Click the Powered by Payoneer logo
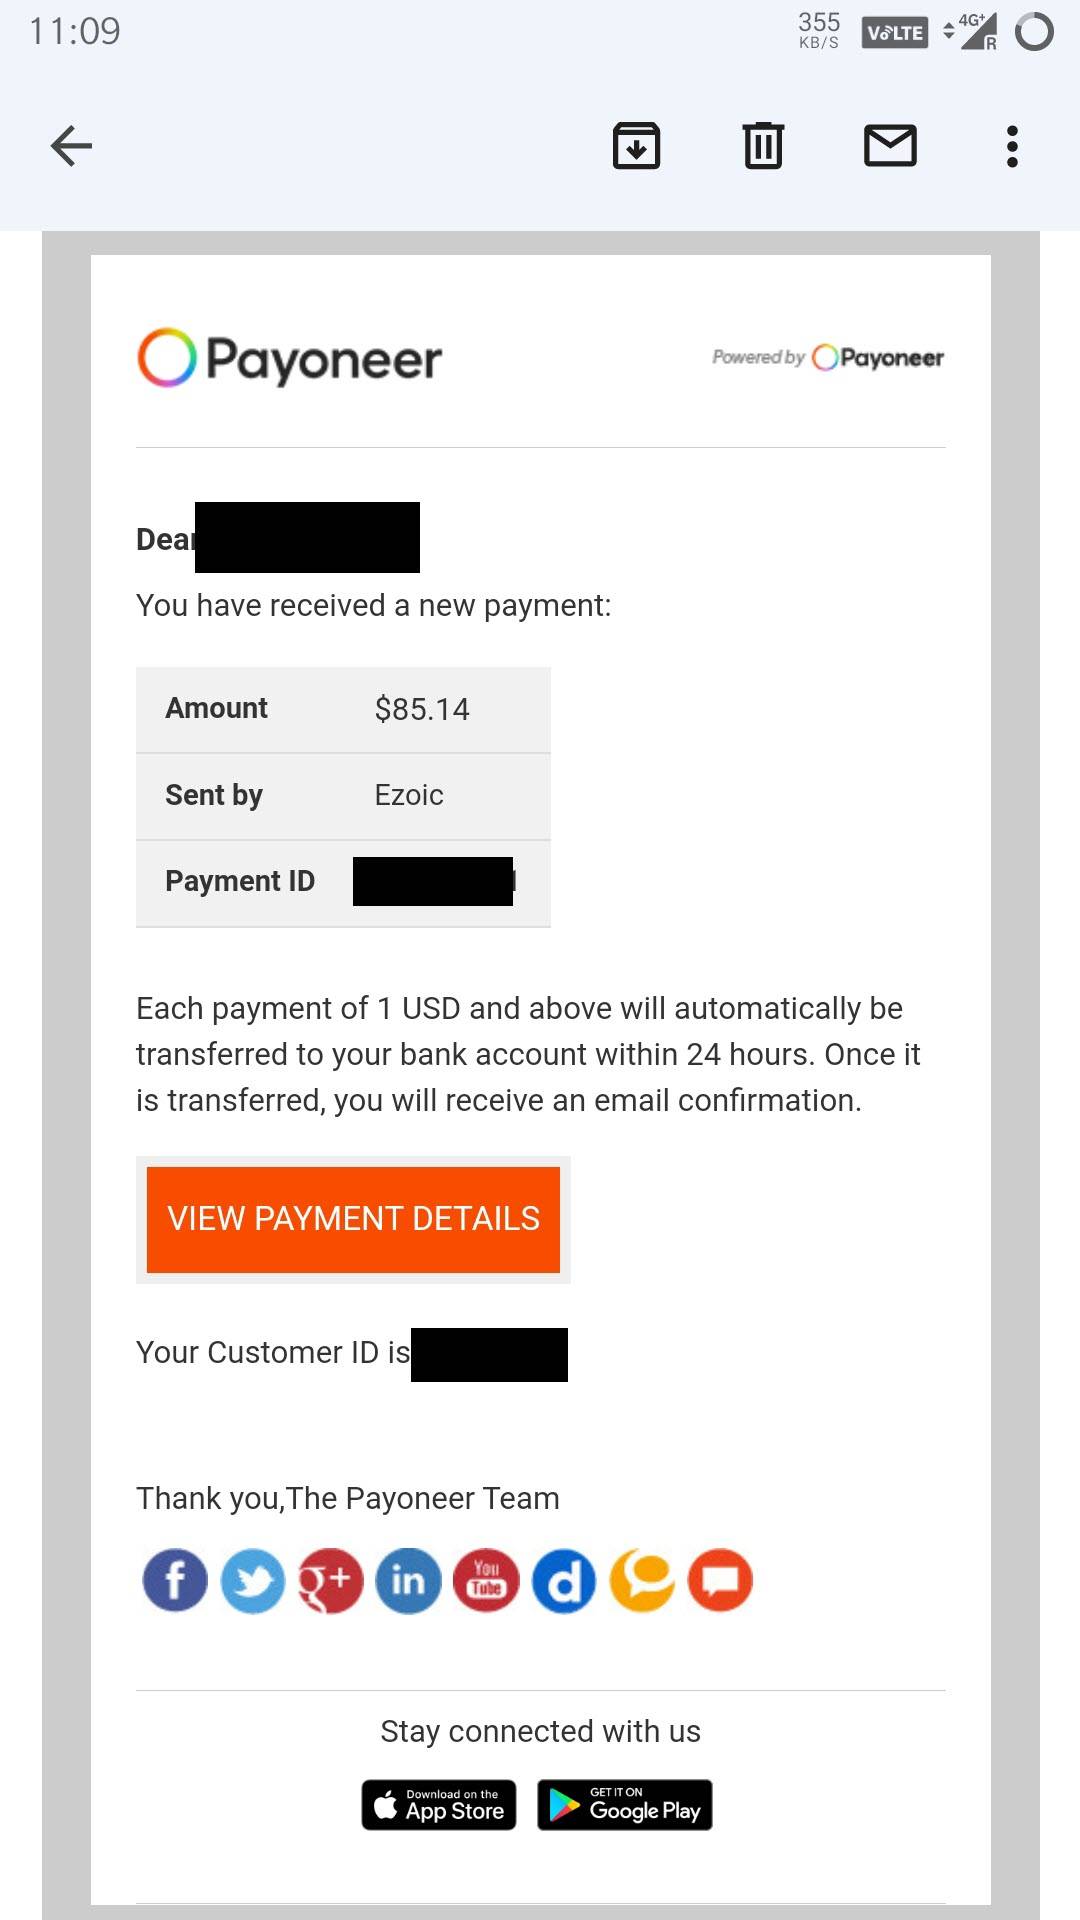 [828, 357]
